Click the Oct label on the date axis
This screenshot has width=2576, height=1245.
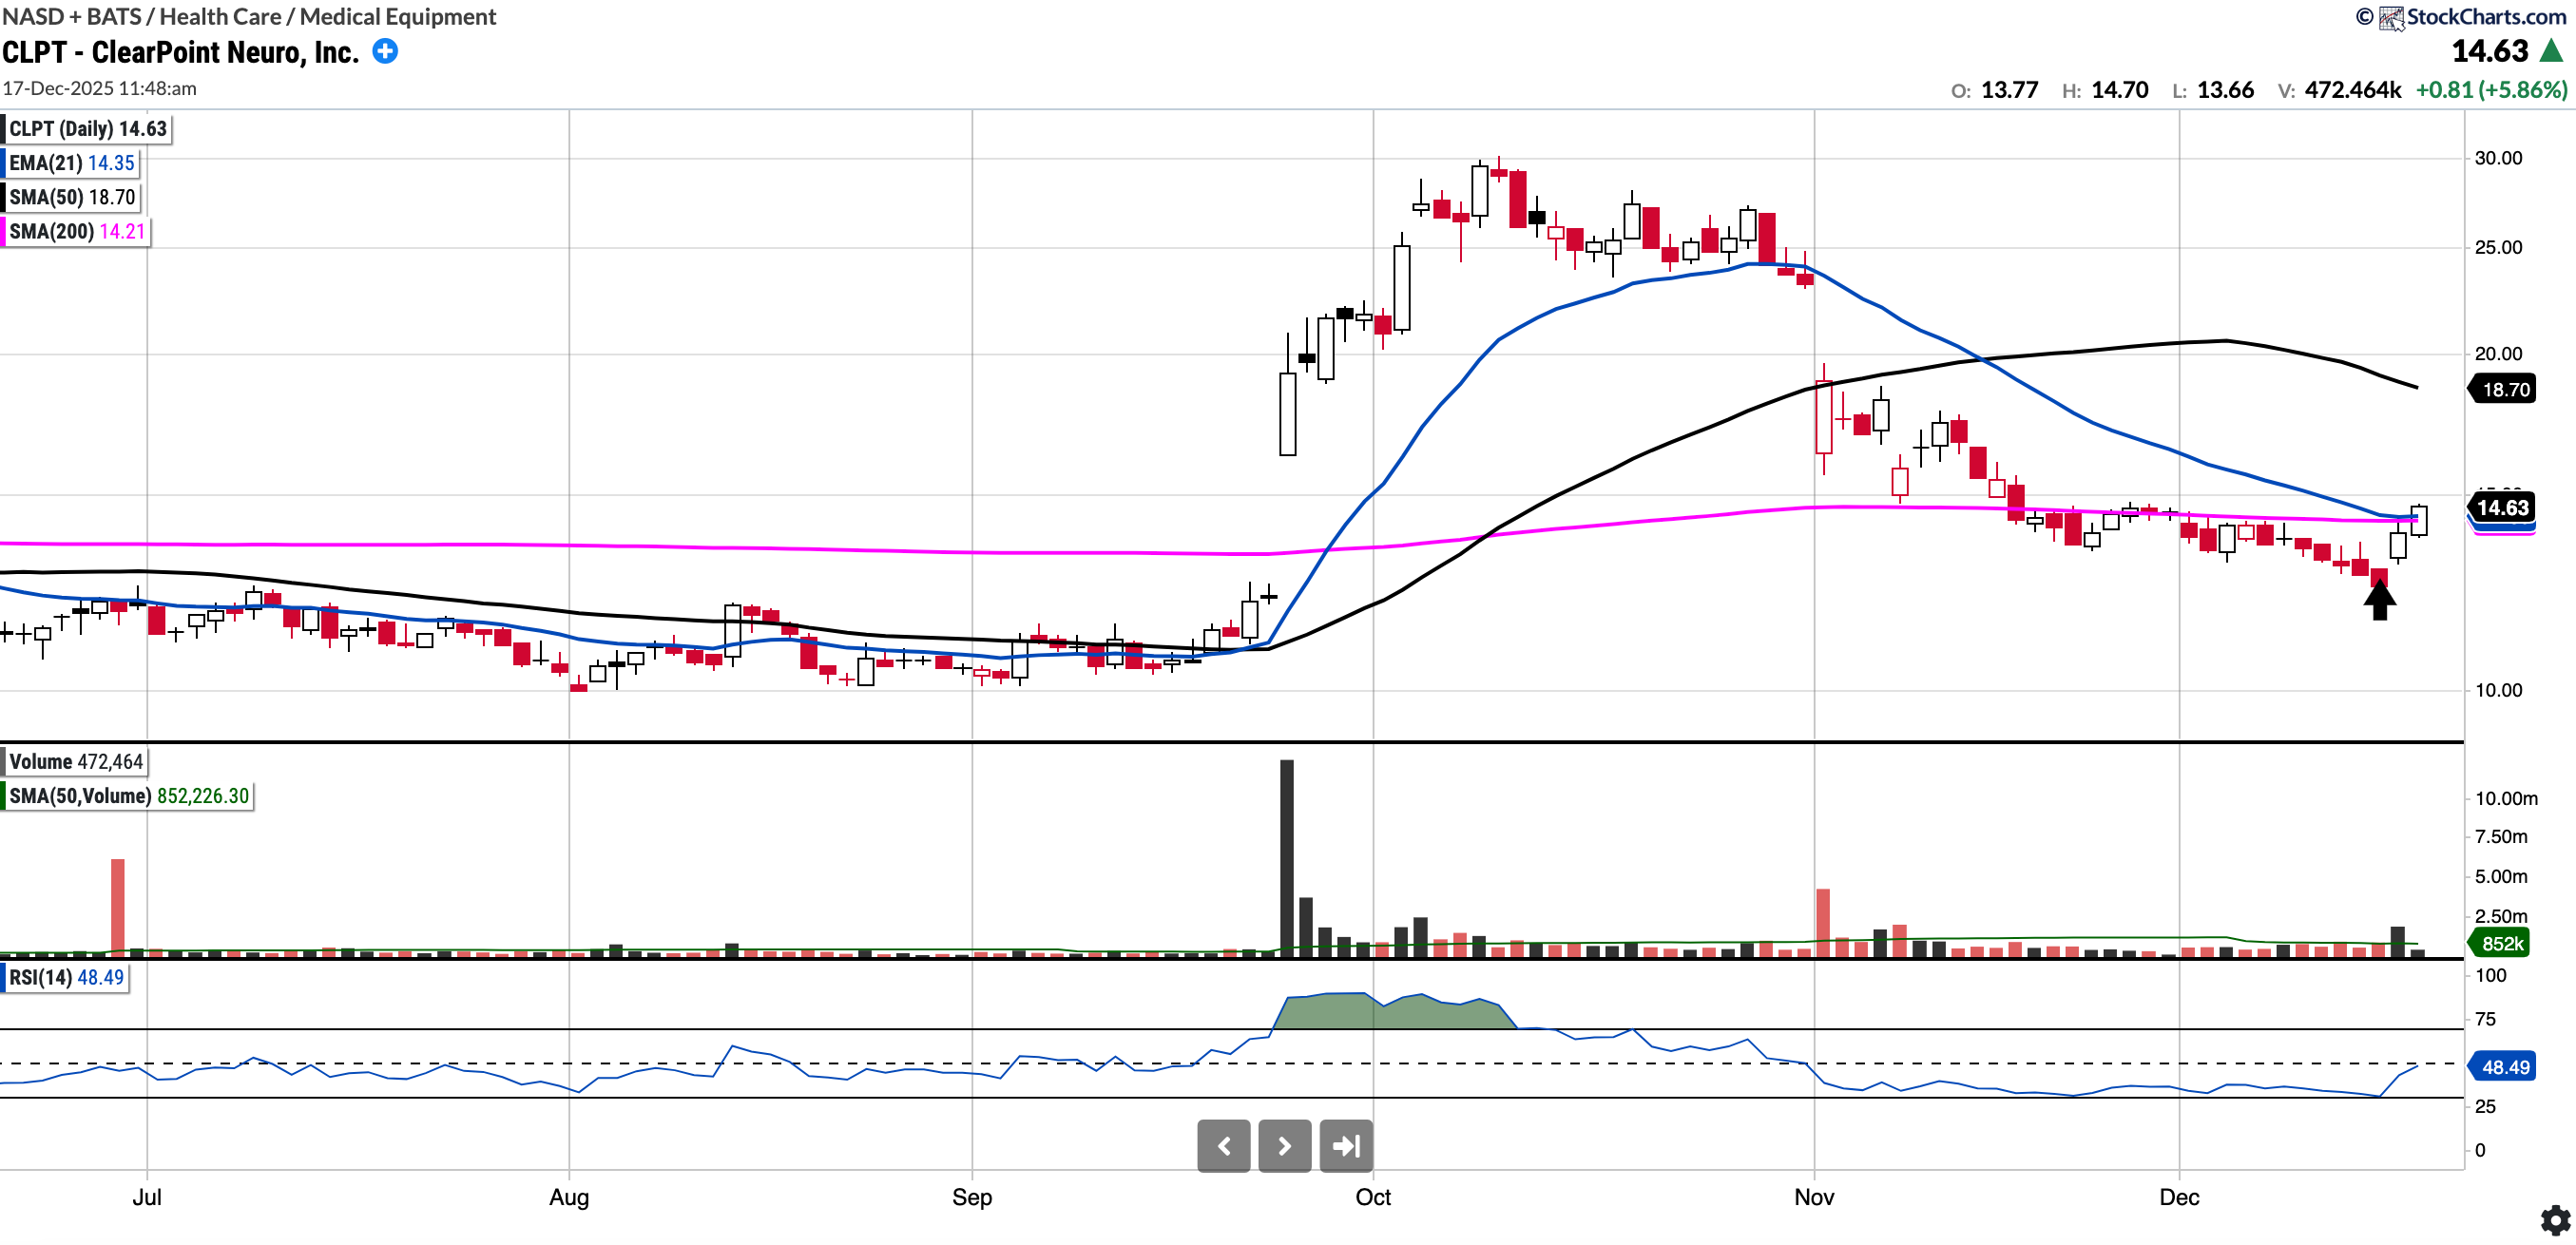coord(1373,1198)
